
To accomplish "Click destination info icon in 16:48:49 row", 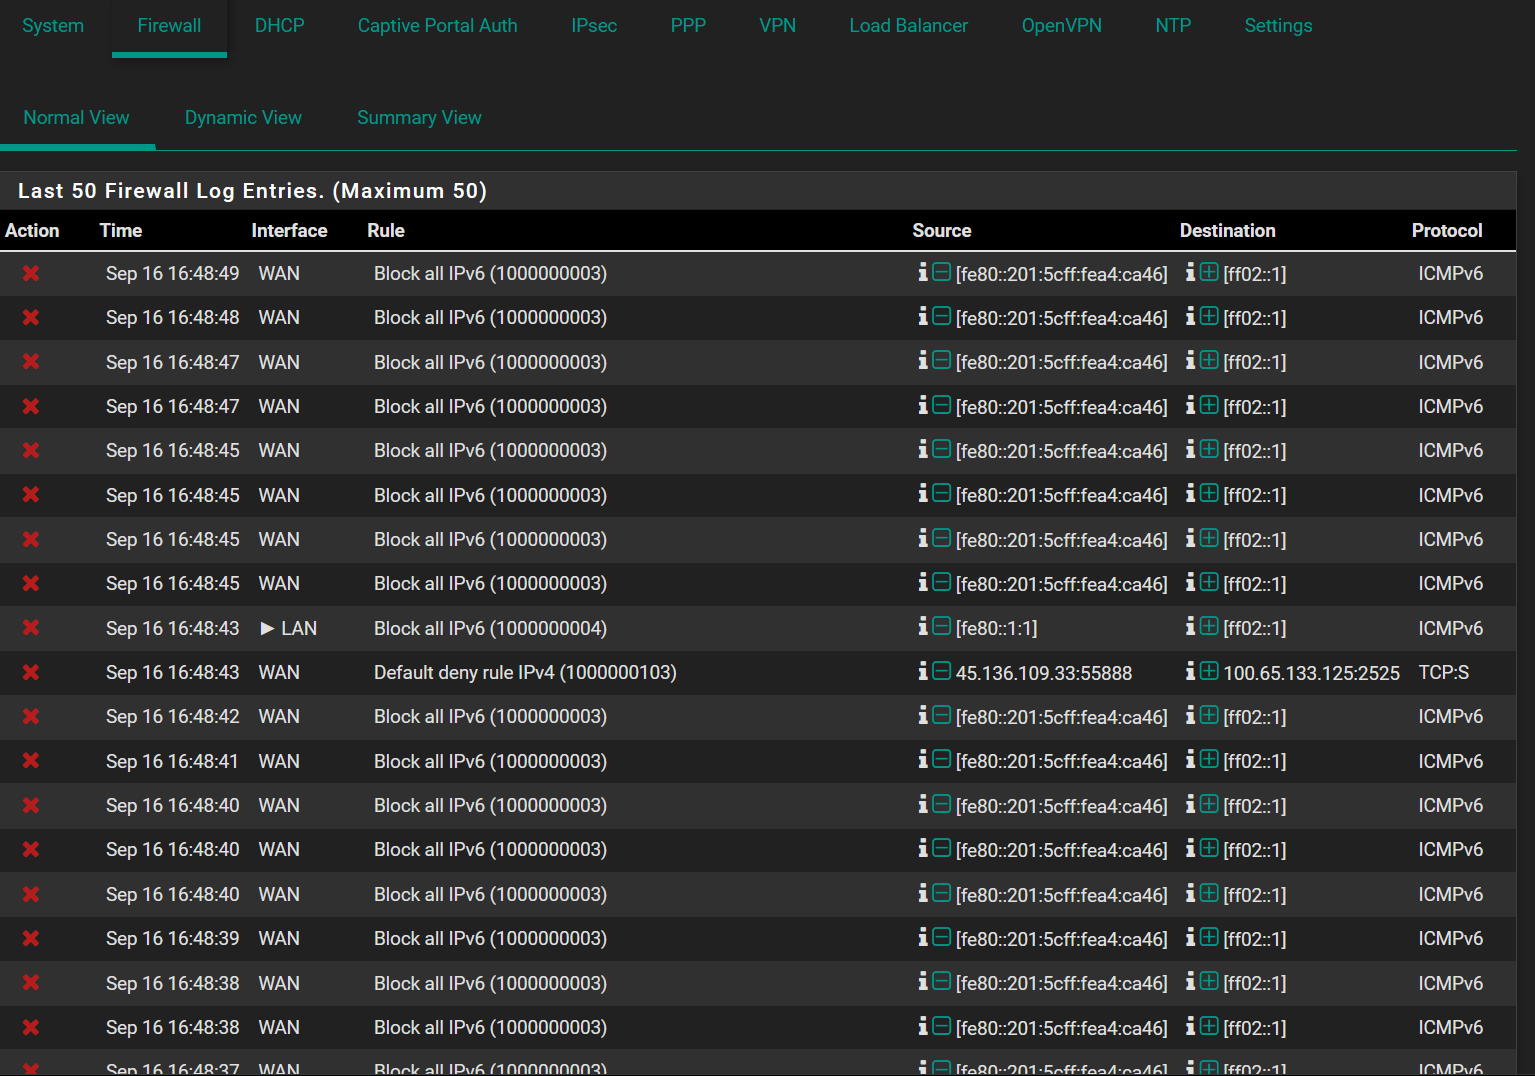I will pyautogui.click(x=1191, y=272).
